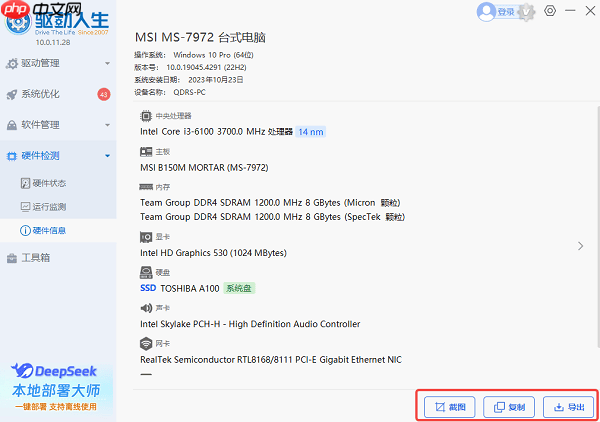Click the 驱动人生 logo gear icon
The width and height of the screenshot is (600, 422).
(x=18, y=22)
